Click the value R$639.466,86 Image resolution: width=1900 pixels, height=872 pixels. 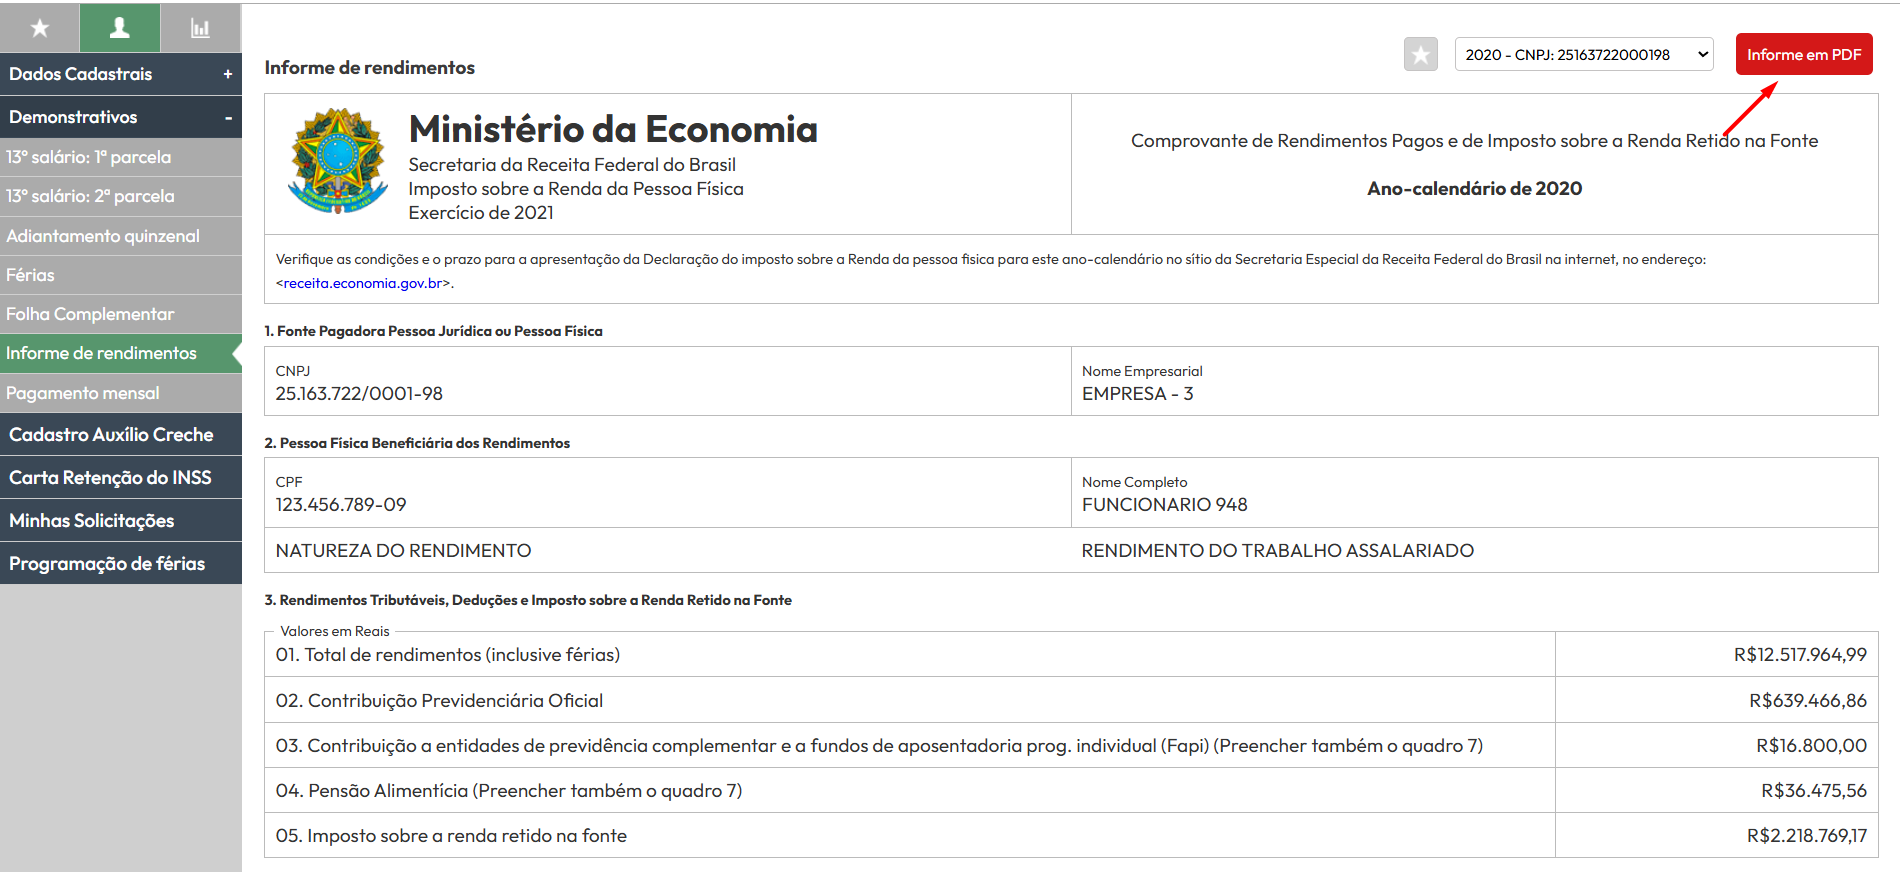pos(1808,701)
